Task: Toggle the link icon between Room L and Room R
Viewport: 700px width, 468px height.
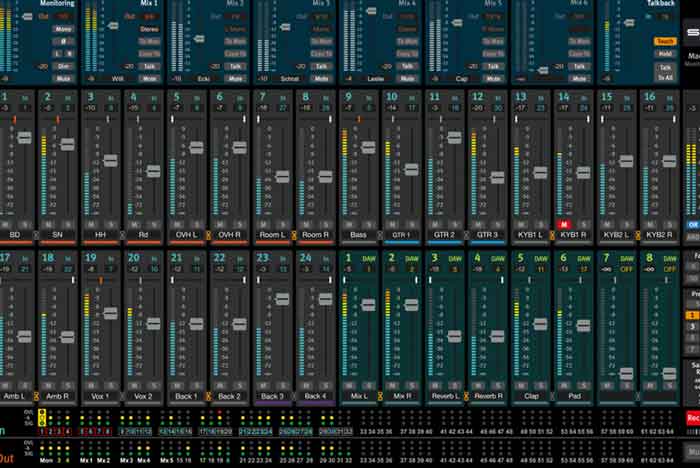Action: (294, 235)
